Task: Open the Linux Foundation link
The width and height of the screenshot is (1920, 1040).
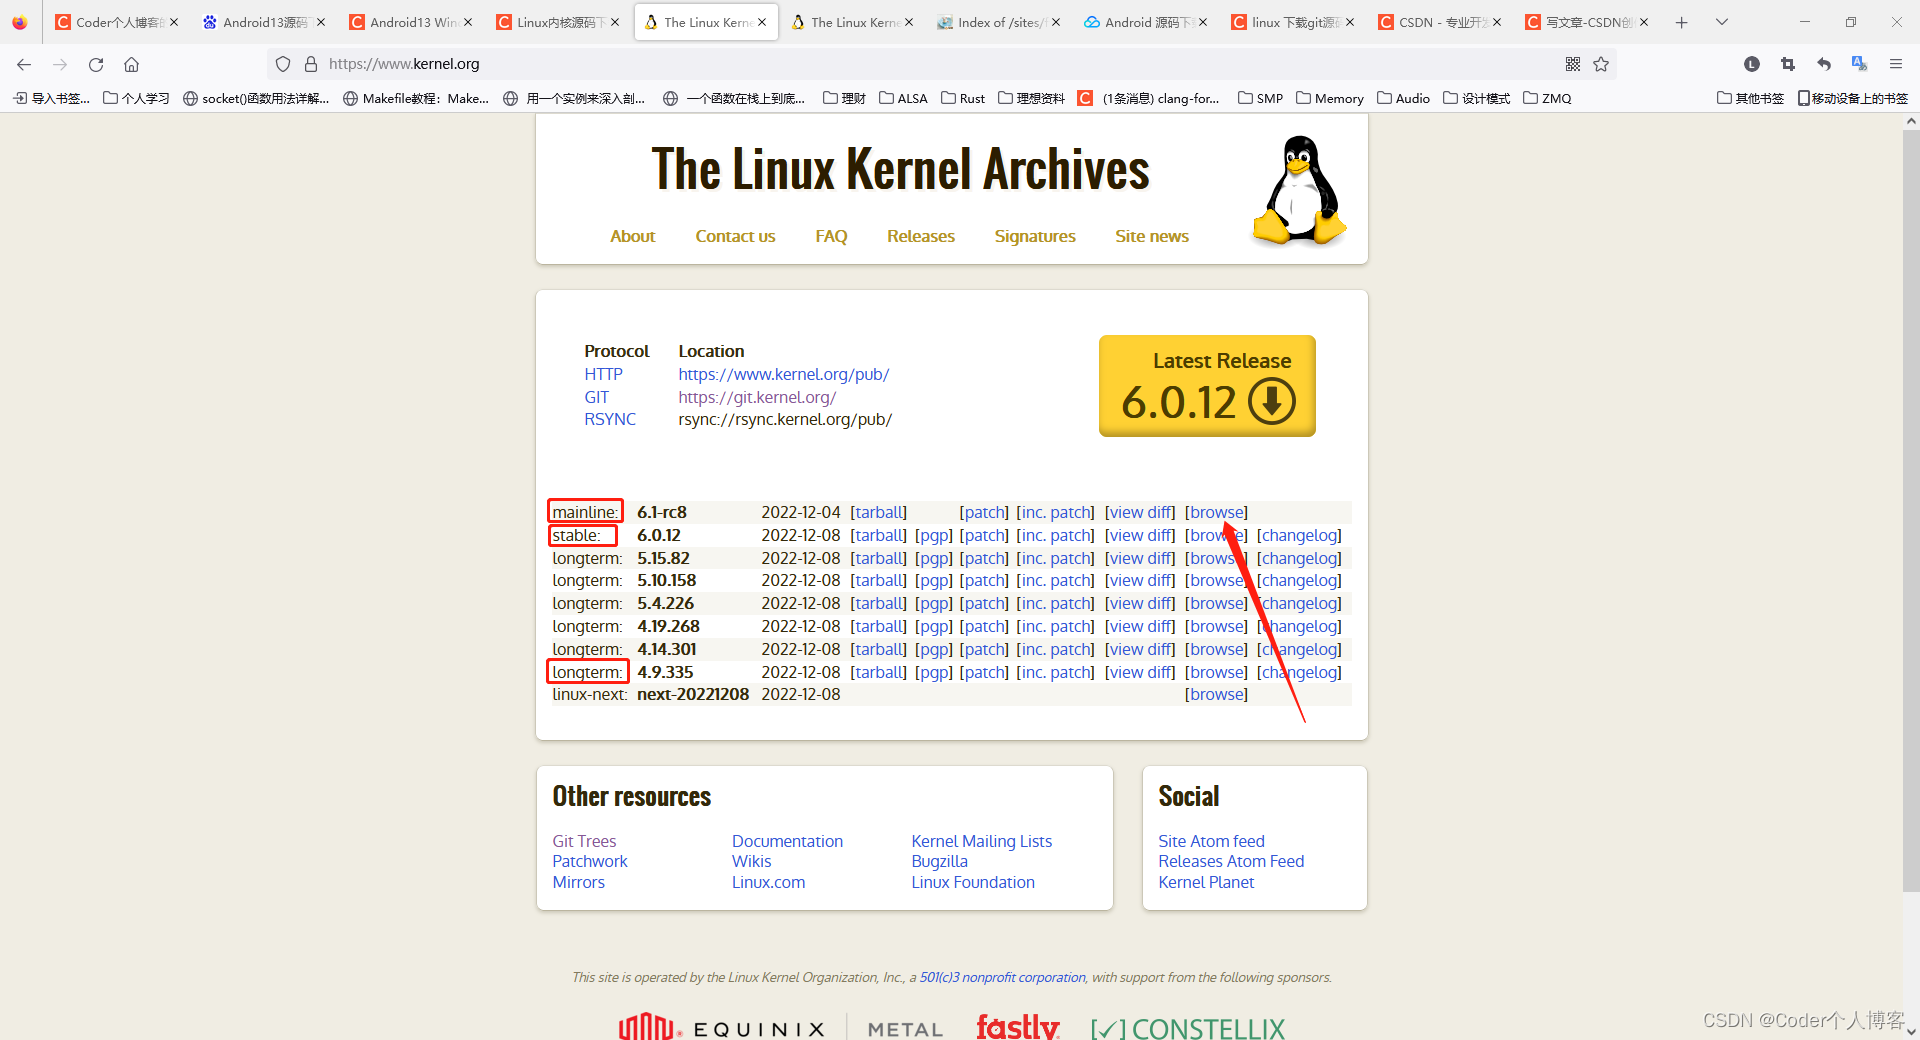Action: (972, 882)
